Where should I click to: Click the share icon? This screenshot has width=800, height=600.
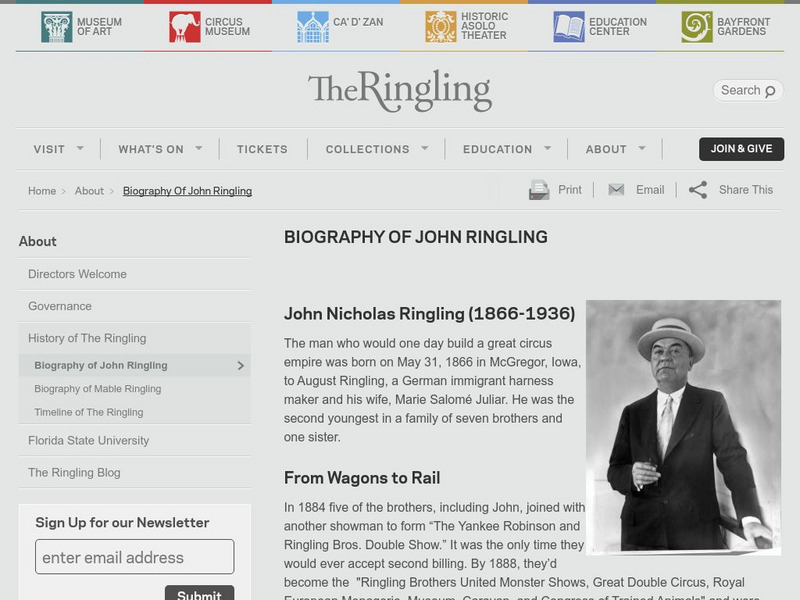(x=698, y=190)
